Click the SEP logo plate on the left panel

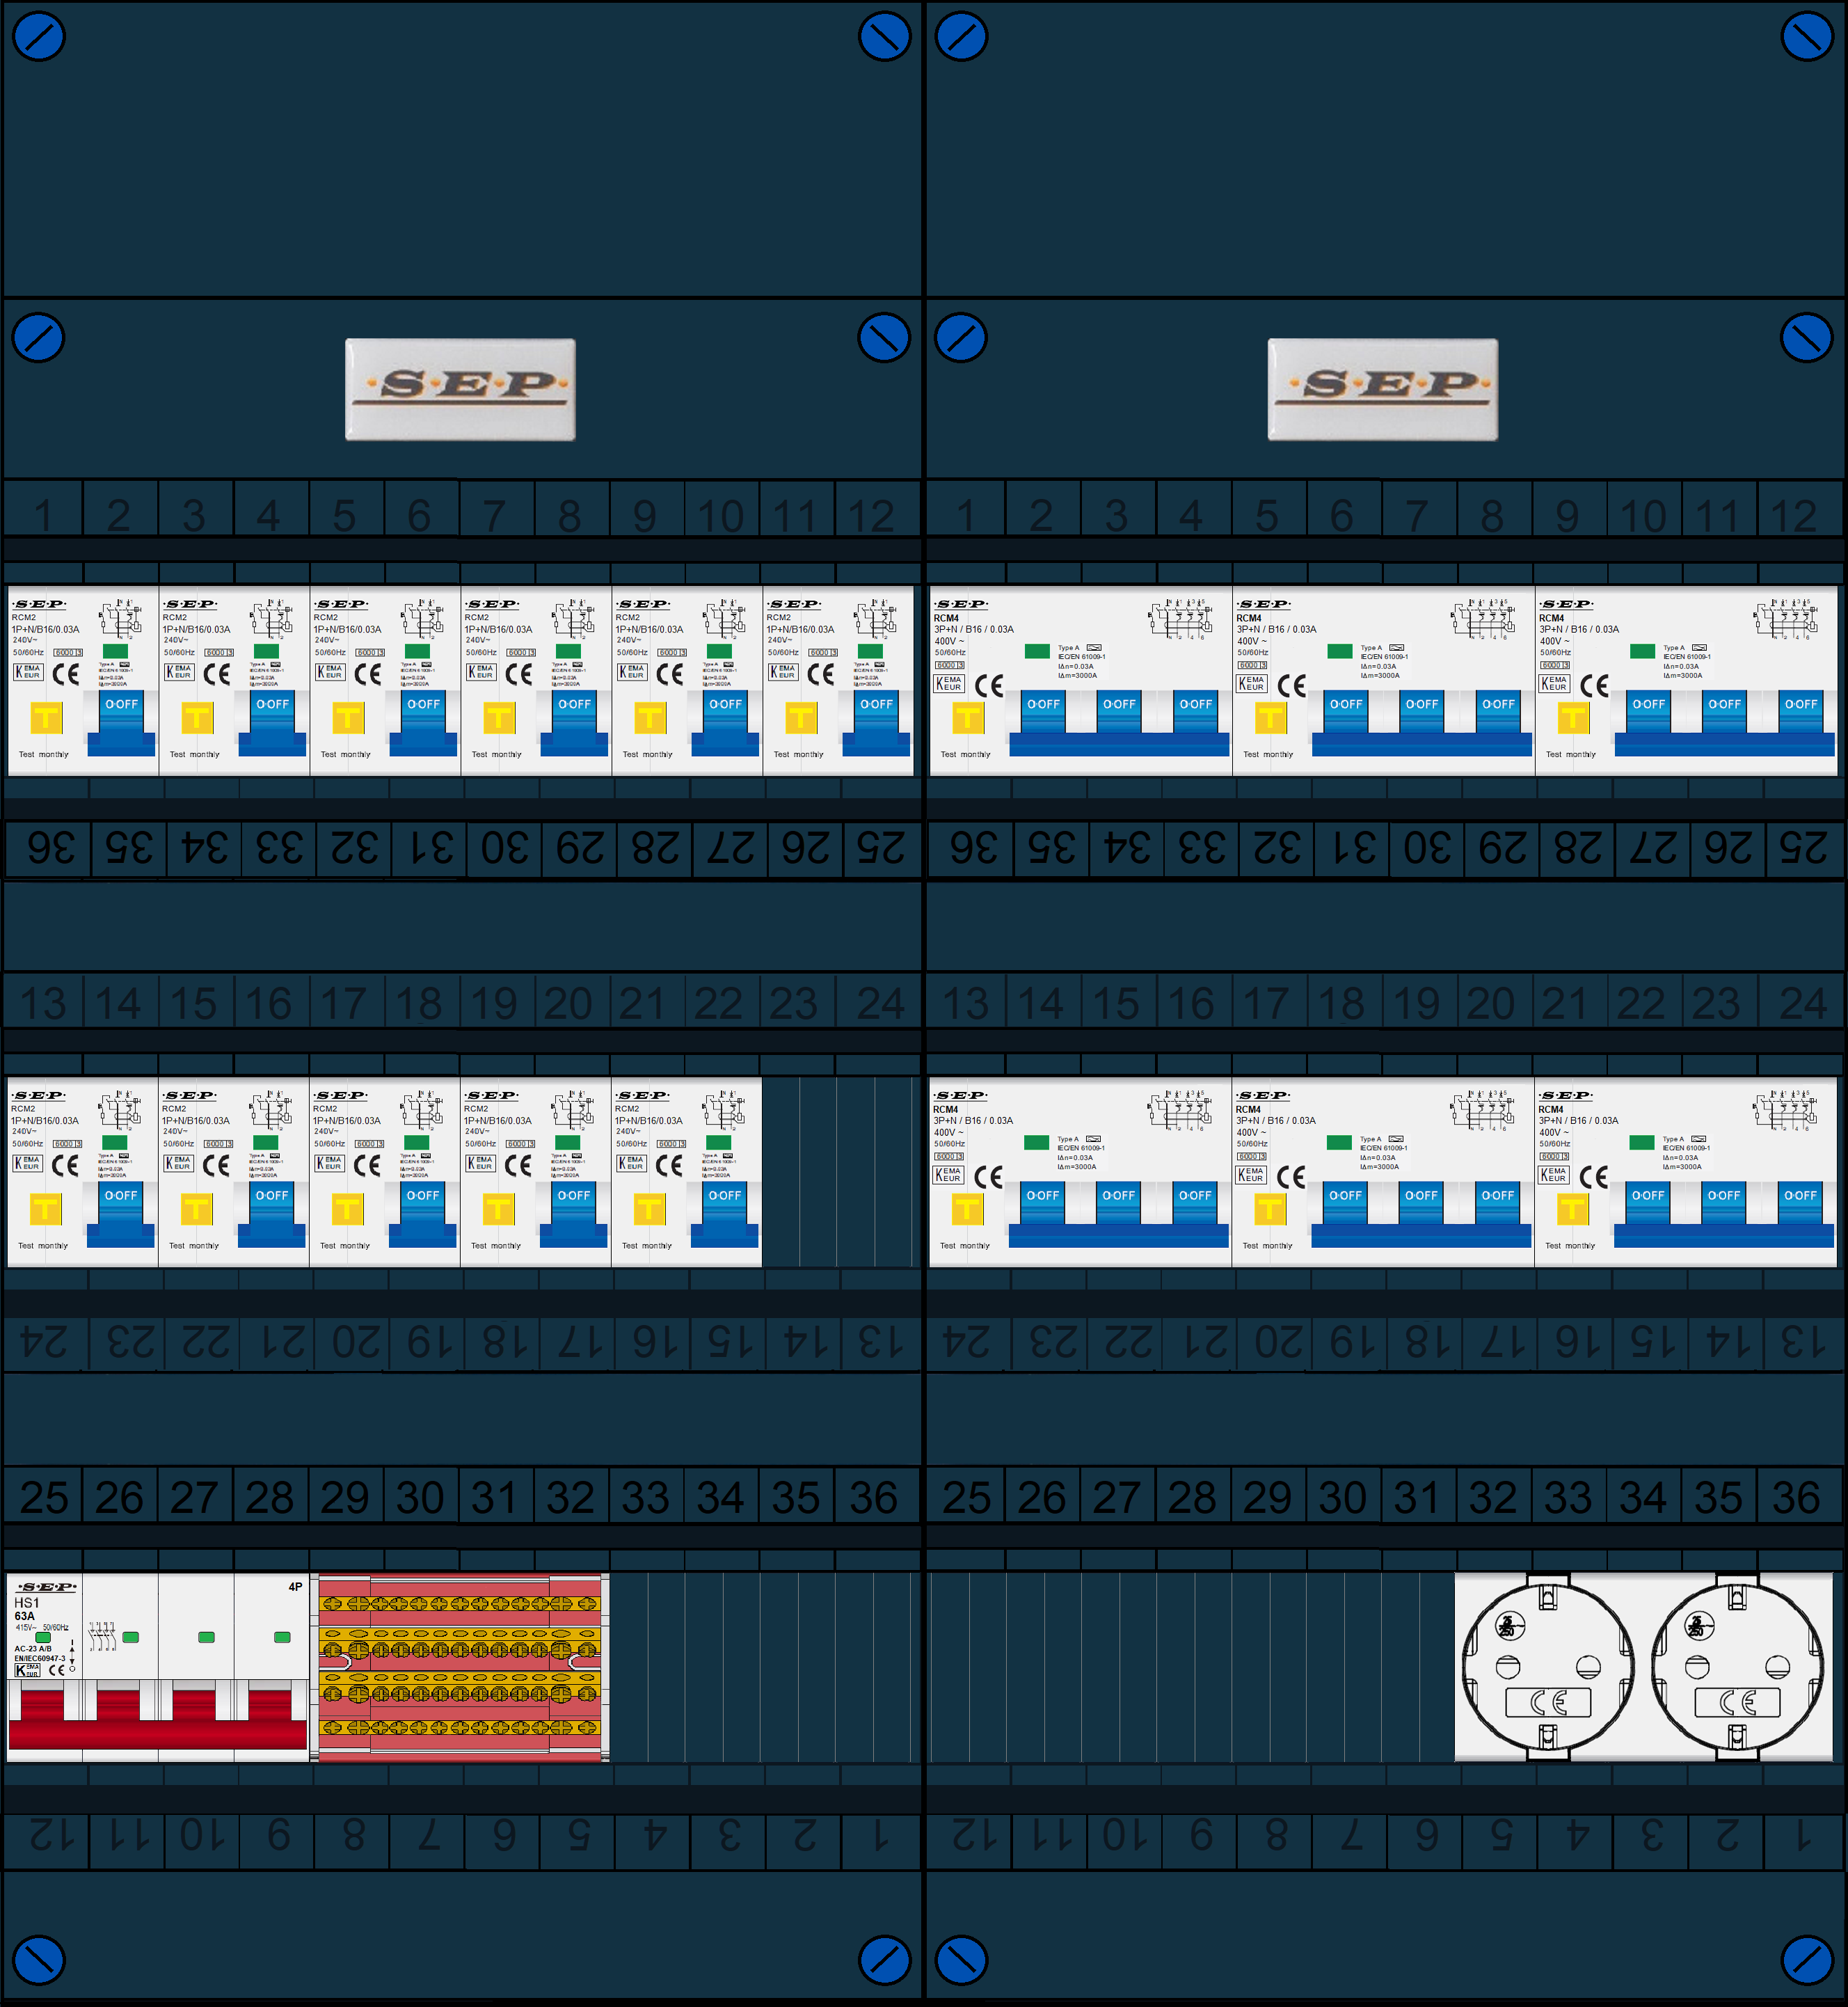coord(460,389)
